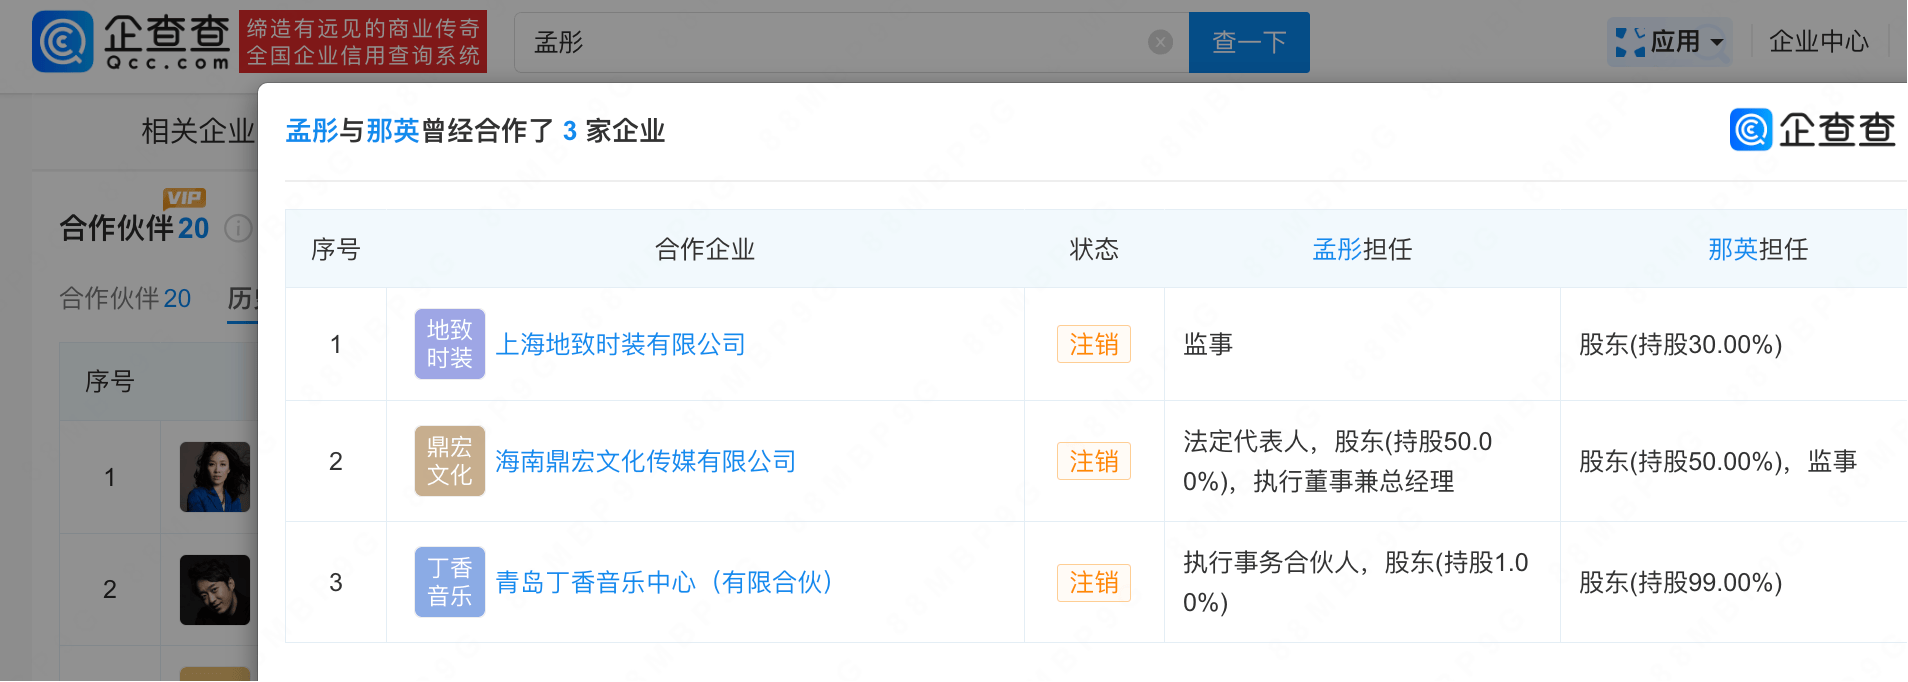Click 孟彤 name link in dialog title
The width and height of the screenshot is (1908, 682).
[x=312, y=131]
